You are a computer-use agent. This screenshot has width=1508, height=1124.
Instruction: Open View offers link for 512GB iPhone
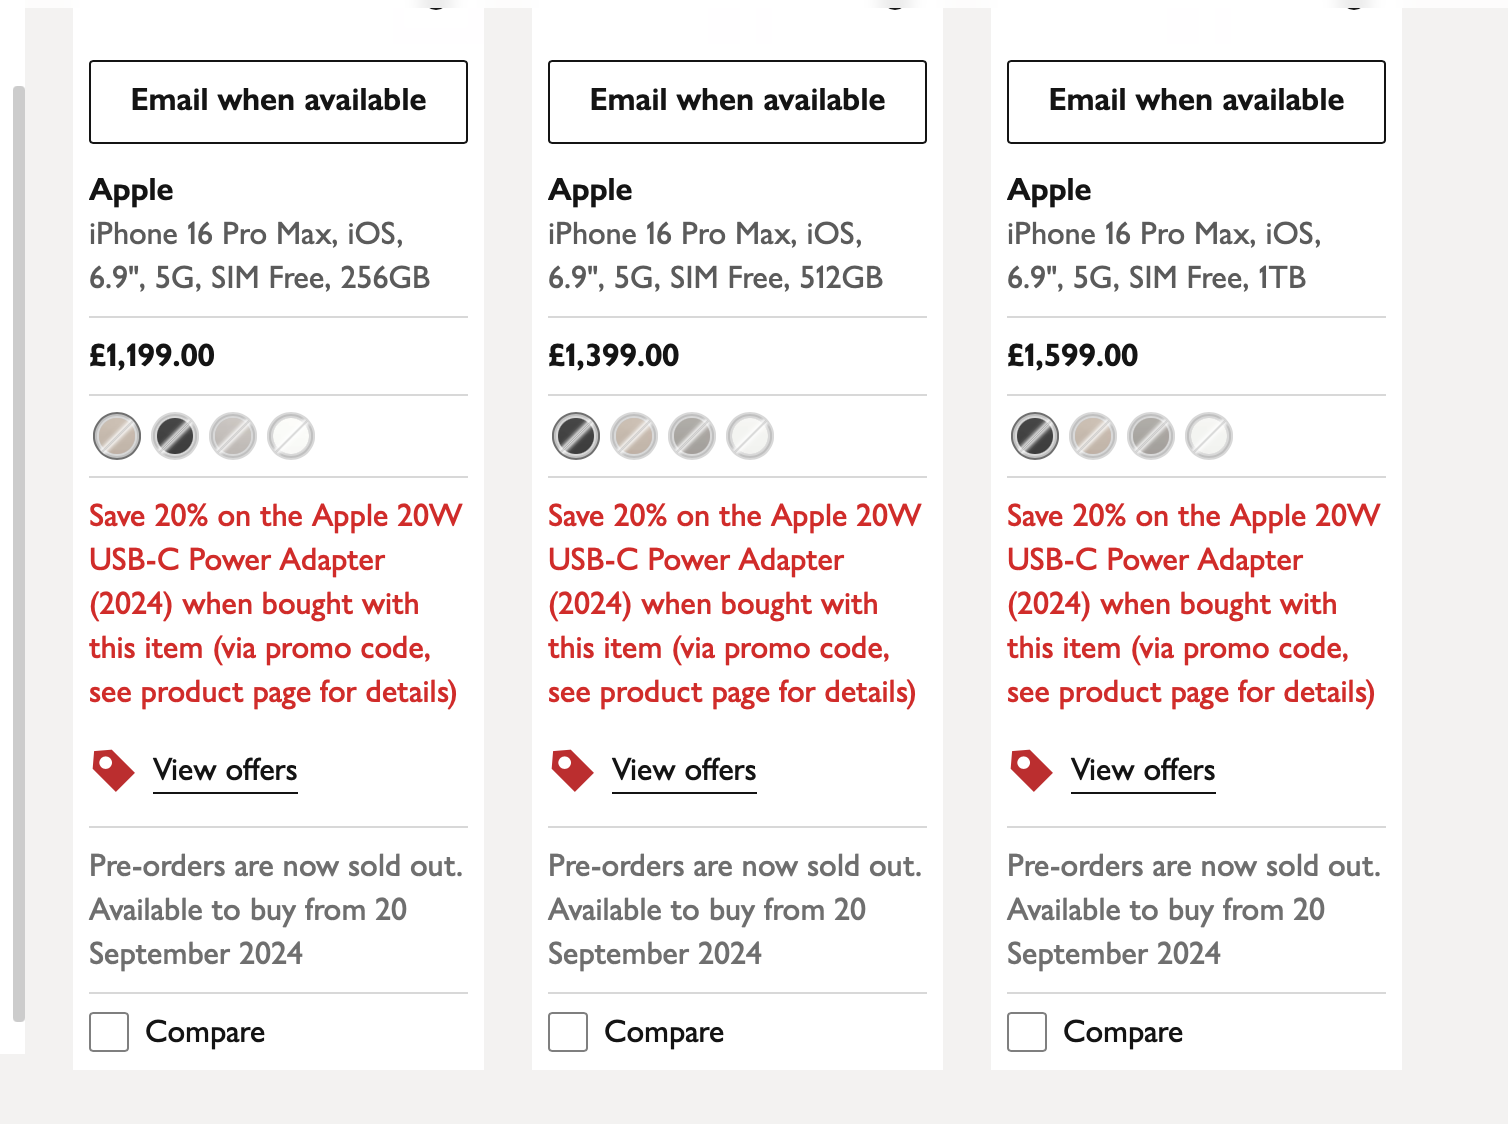[684, 770]
